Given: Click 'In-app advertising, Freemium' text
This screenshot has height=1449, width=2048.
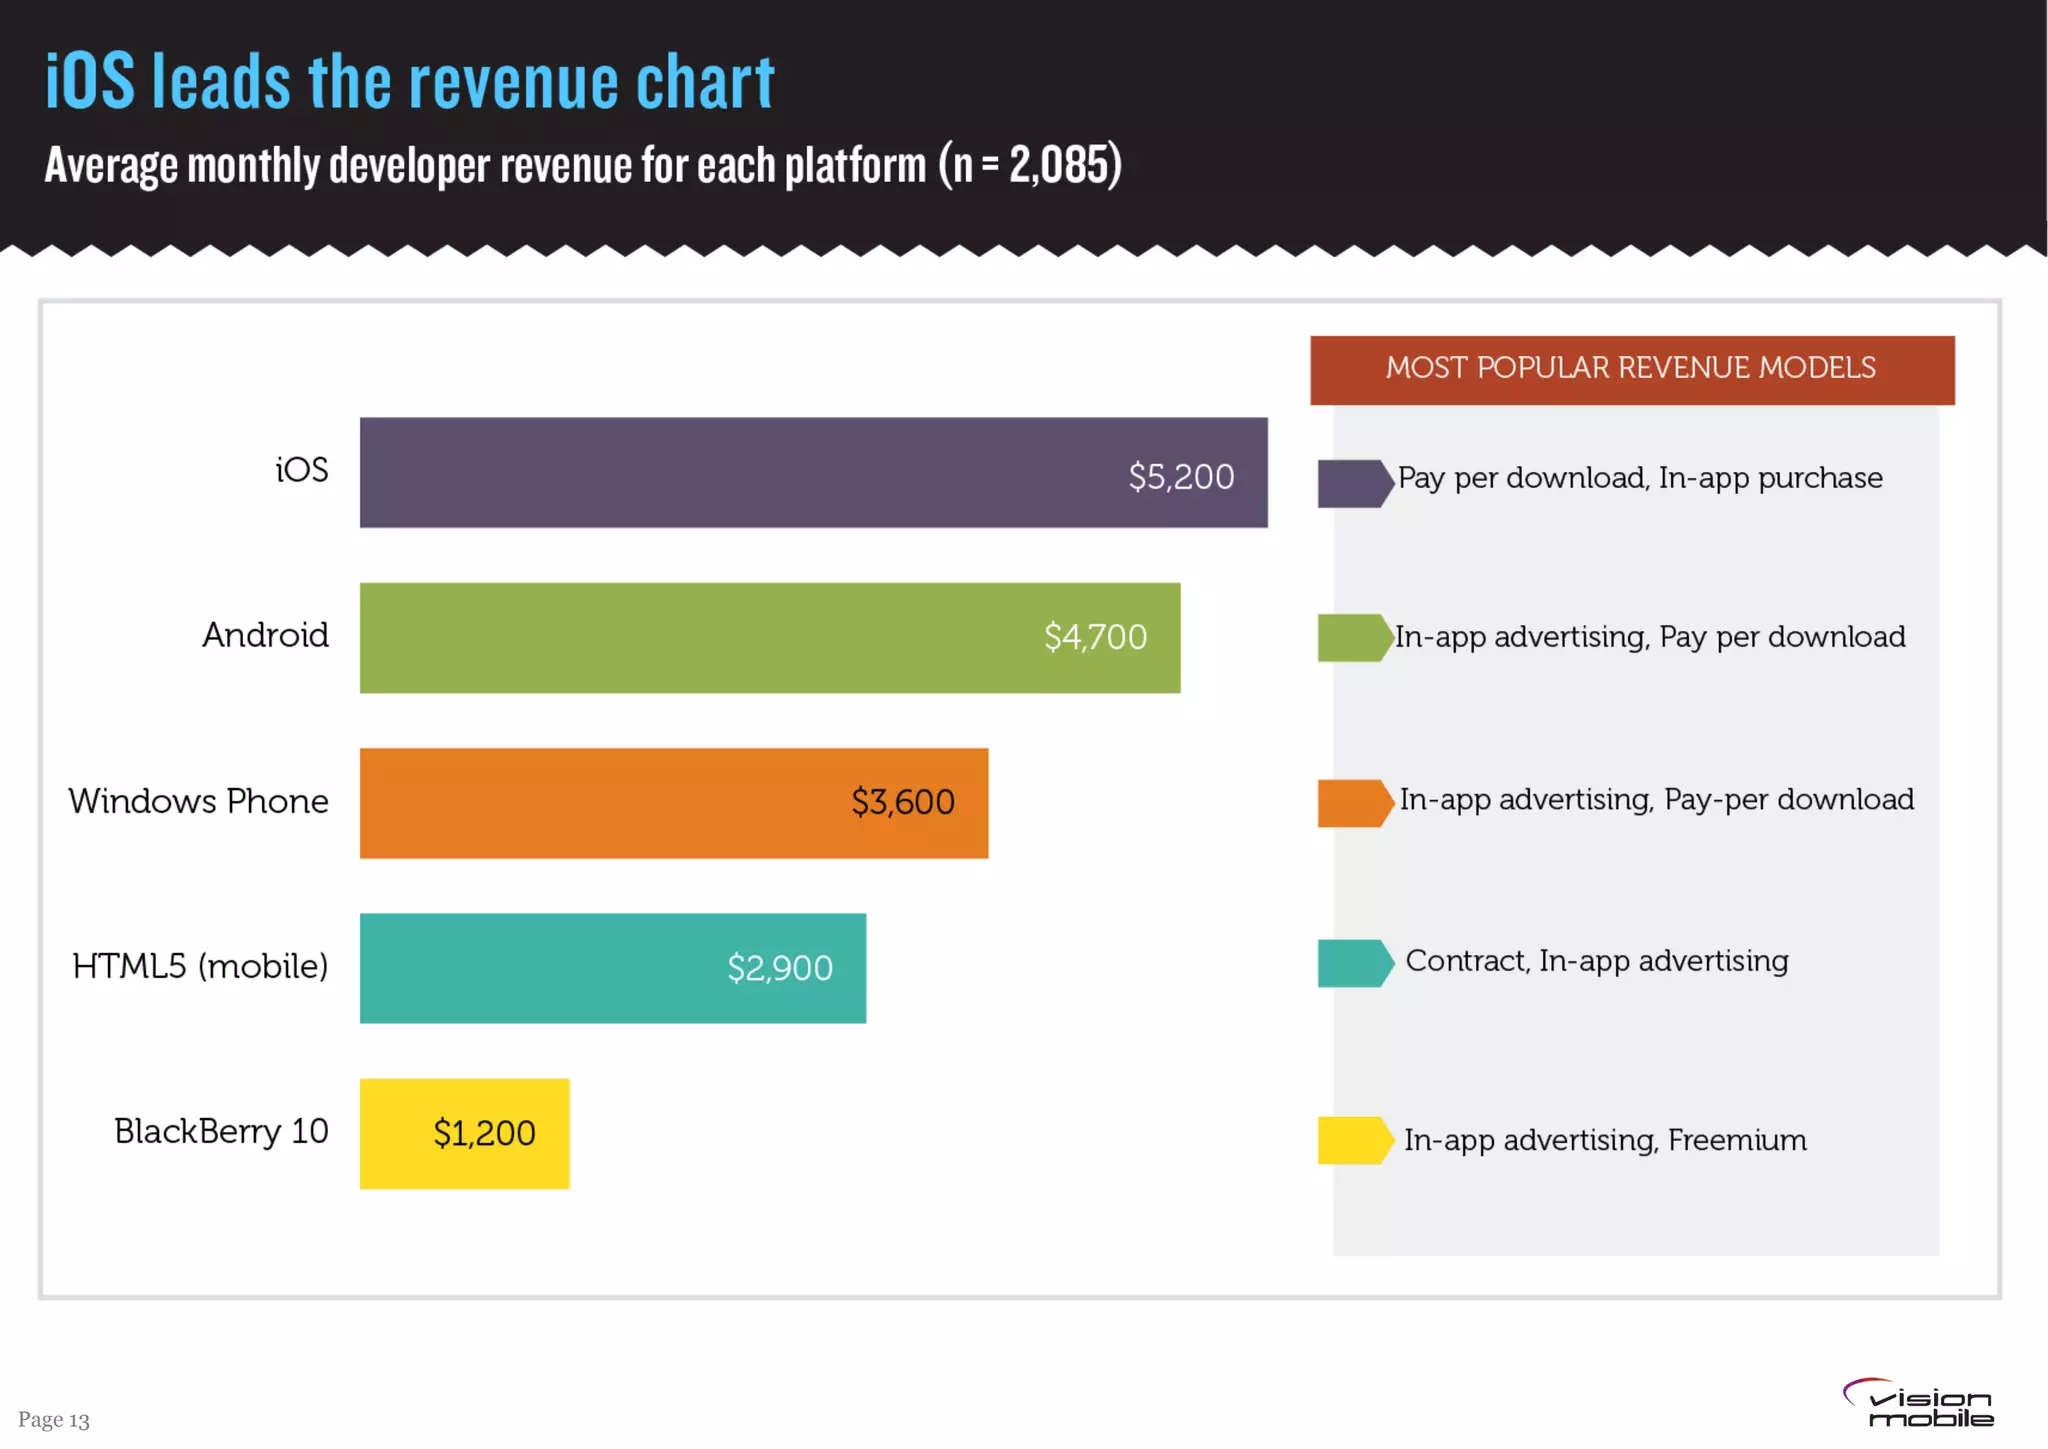Looking at the screenshot, I should pyautogui.click(x=1604, y=1140).
